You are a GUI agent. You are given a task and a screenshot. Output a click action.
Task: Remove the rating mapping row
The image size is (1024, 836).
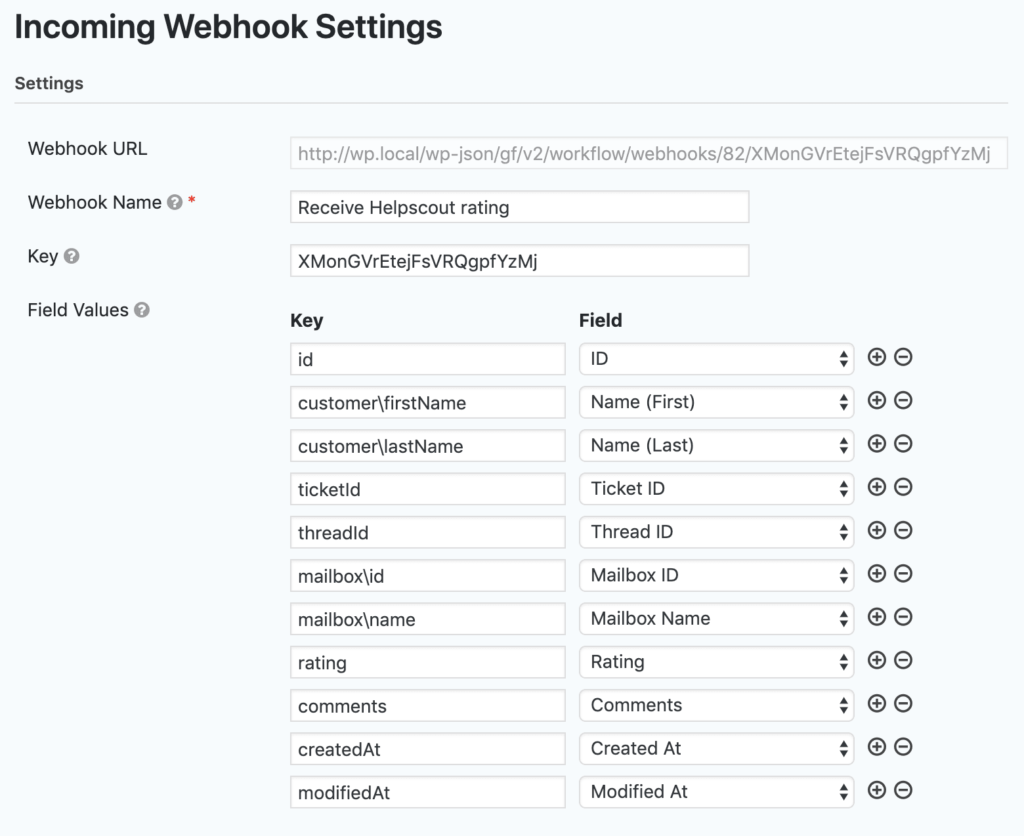(903, 660)
